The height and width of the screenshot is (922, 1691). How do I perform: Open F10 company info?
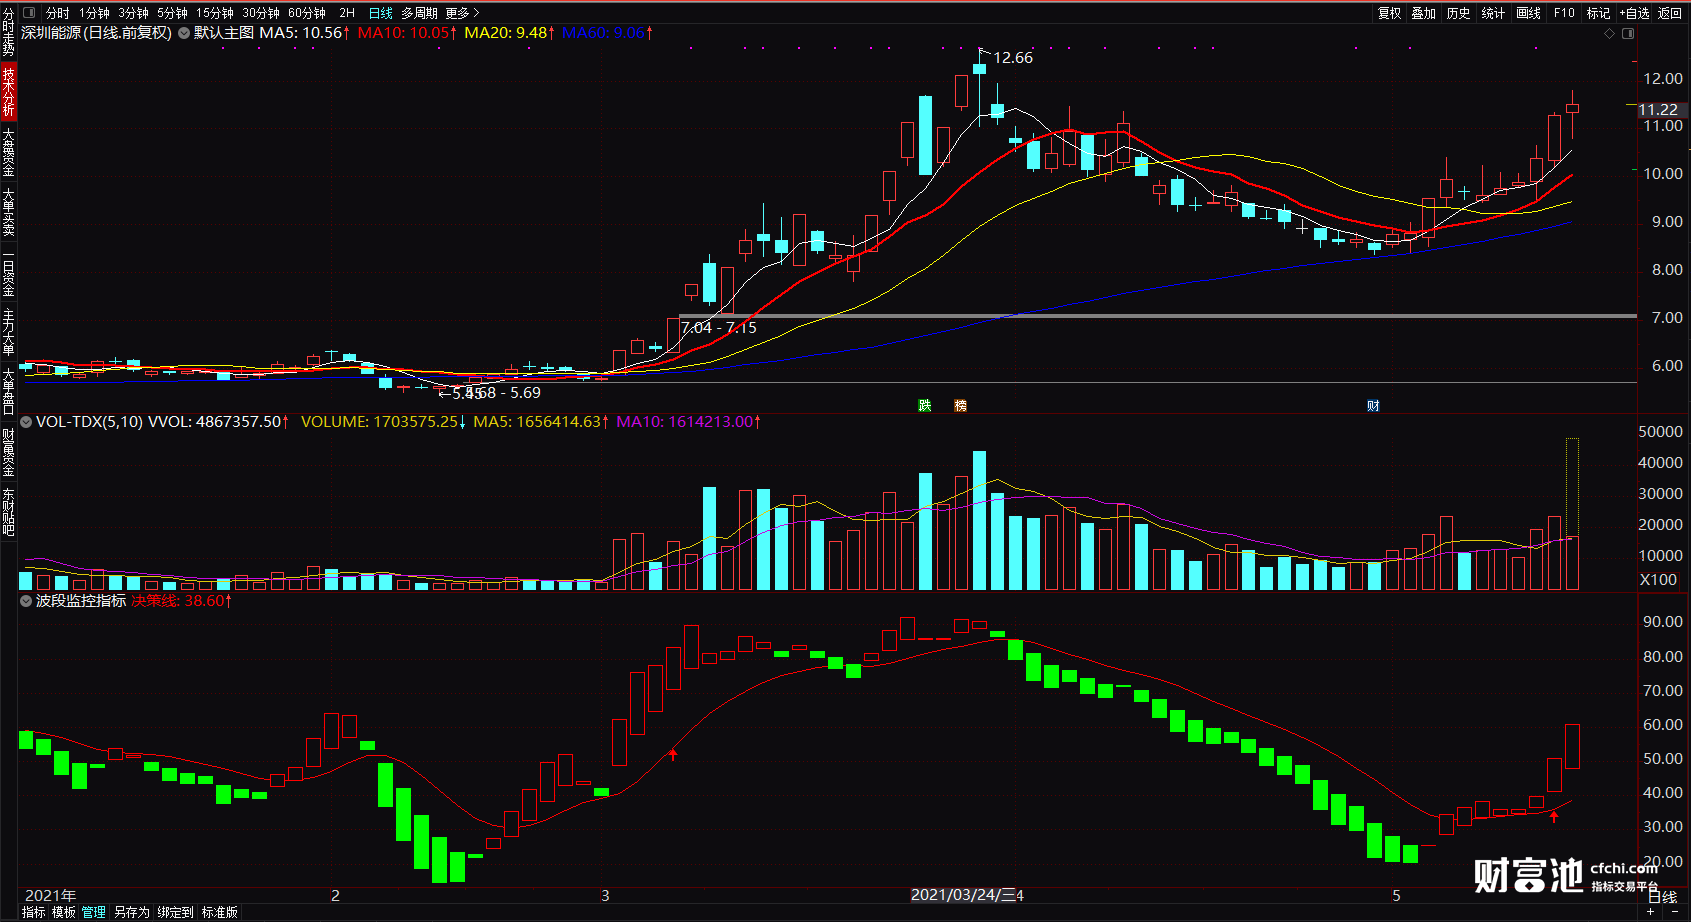[x=1564, y=13]
